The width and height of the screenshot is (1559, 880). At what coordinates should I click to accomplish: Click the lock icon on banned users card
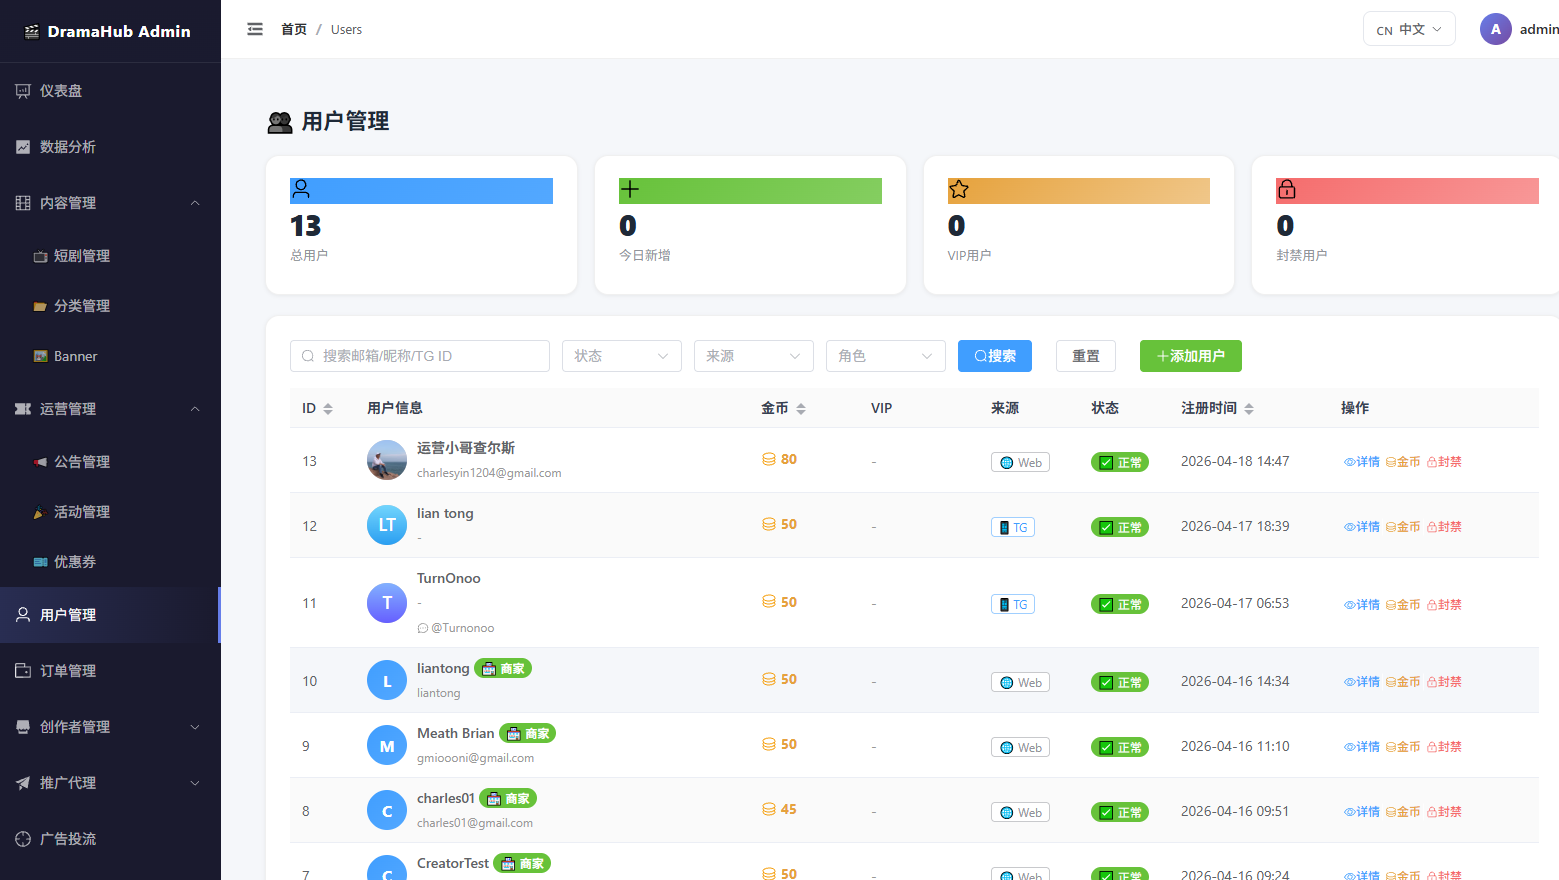(x=1287, y=189)
